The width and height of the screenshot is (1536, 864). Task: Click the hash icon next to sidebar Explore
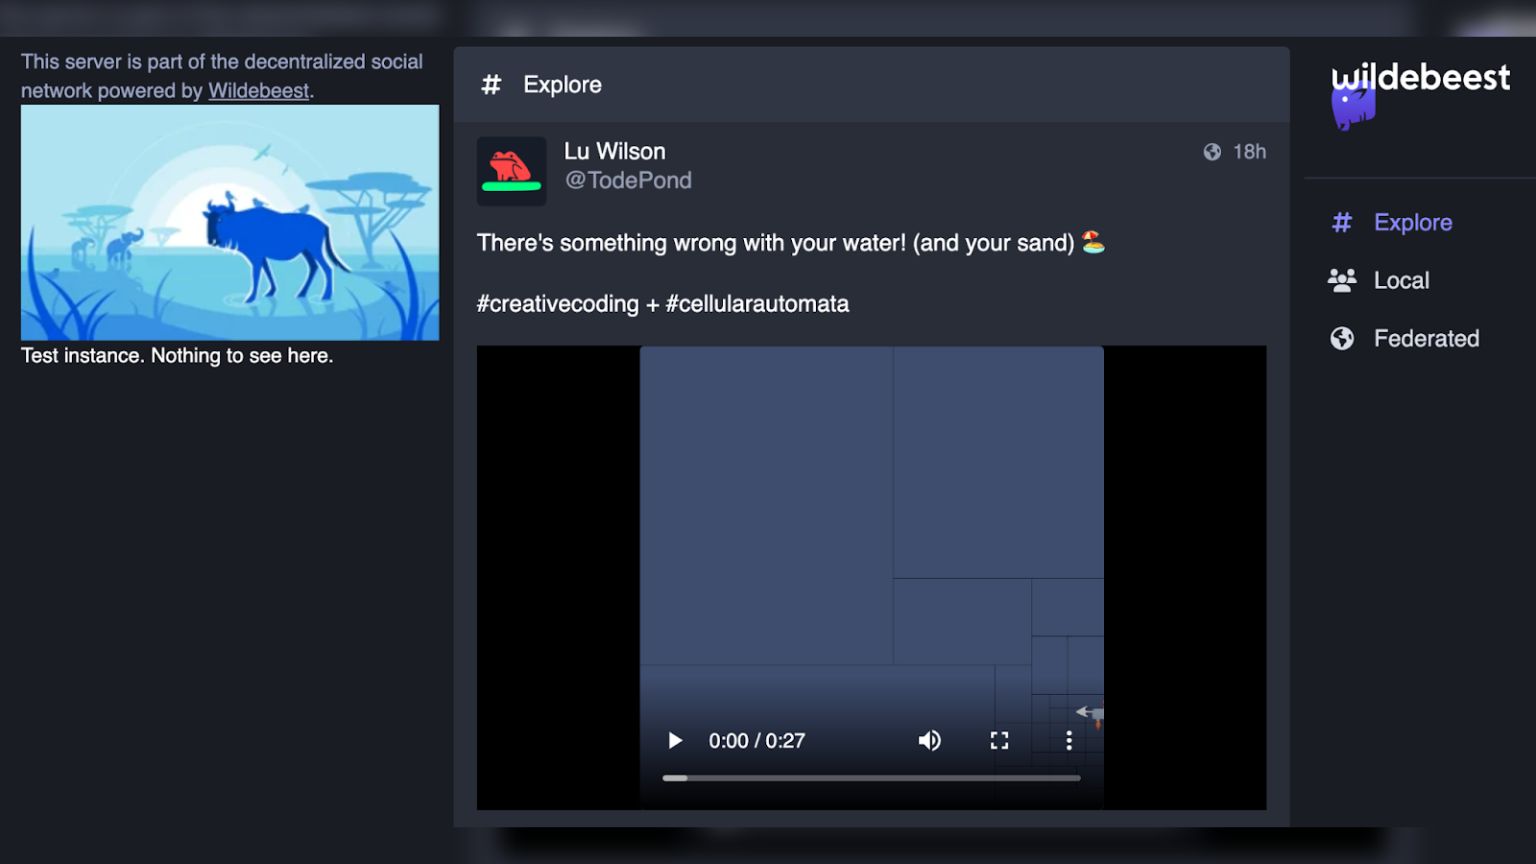tap(1342, 223)
